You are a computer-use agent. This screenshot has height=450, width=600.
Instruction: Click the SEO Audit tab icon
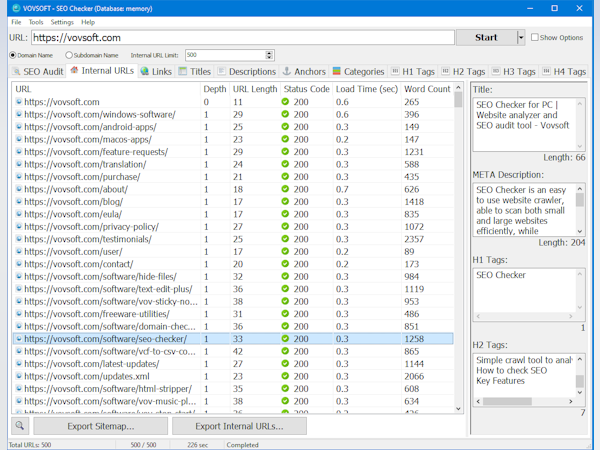(16, 72)
